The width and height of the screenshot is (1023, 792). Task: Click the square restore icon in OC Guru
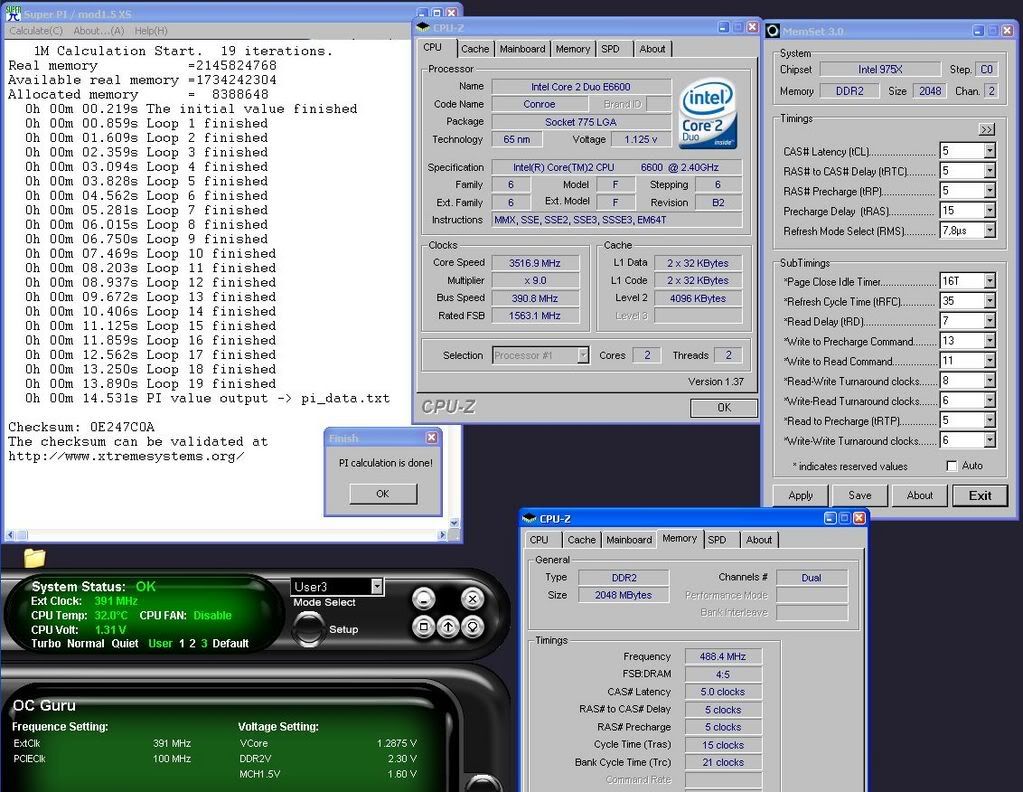423,628
